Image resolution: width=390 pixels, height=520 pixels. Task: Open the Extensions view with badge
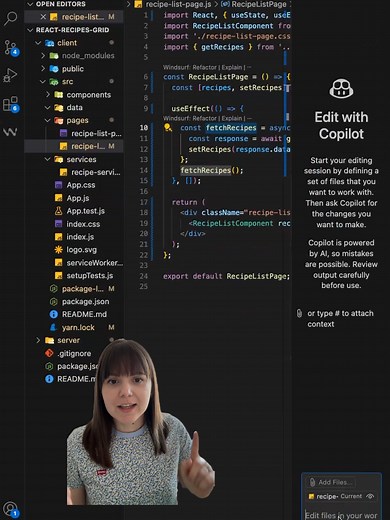(11, 104)
